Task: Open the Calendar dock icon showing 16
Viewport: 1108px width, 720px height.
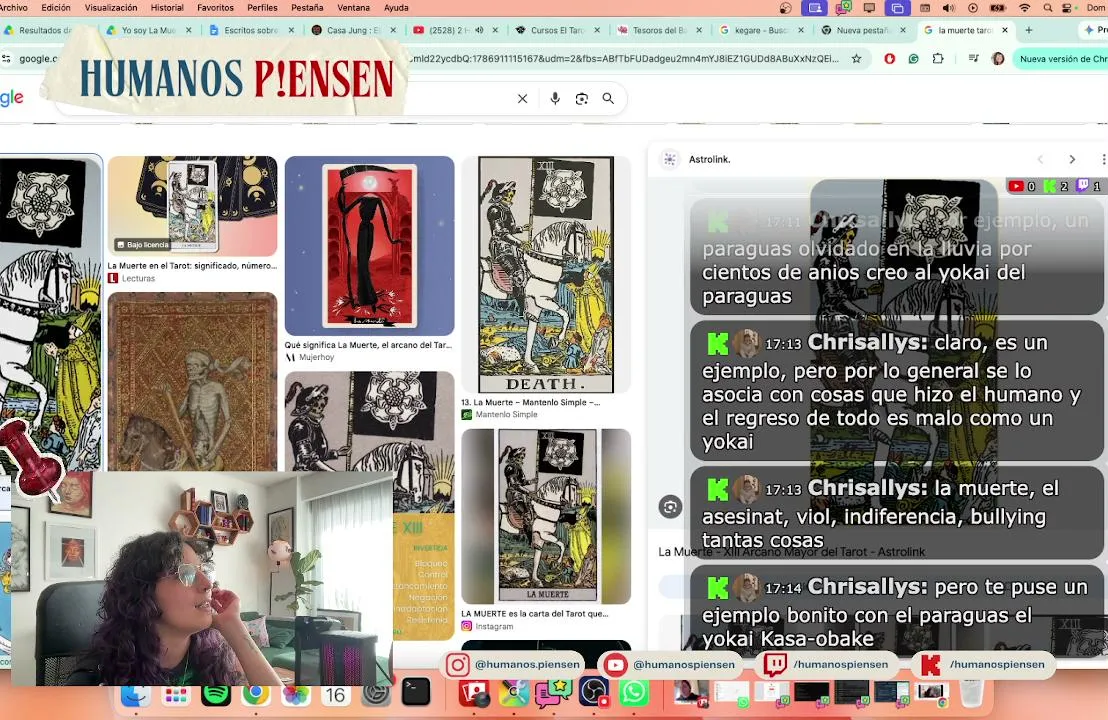Action: 335,695
